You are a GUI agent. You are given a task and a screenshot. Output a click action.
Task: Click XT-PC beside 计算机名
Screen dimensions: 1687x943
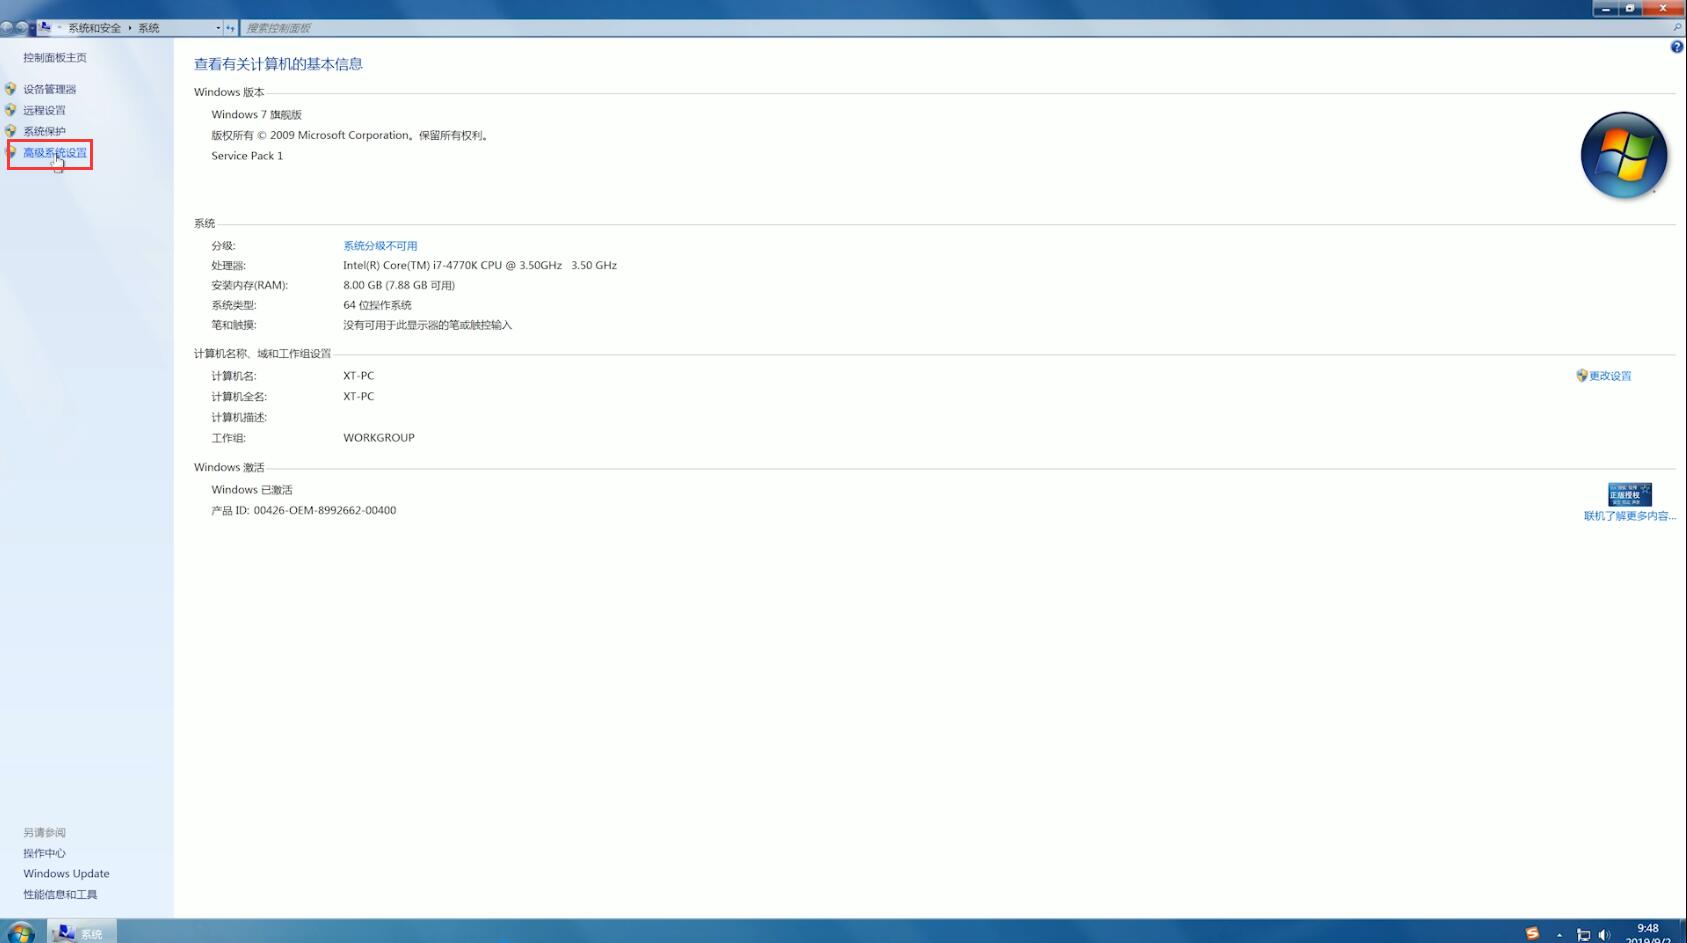(x=359, y=376)
